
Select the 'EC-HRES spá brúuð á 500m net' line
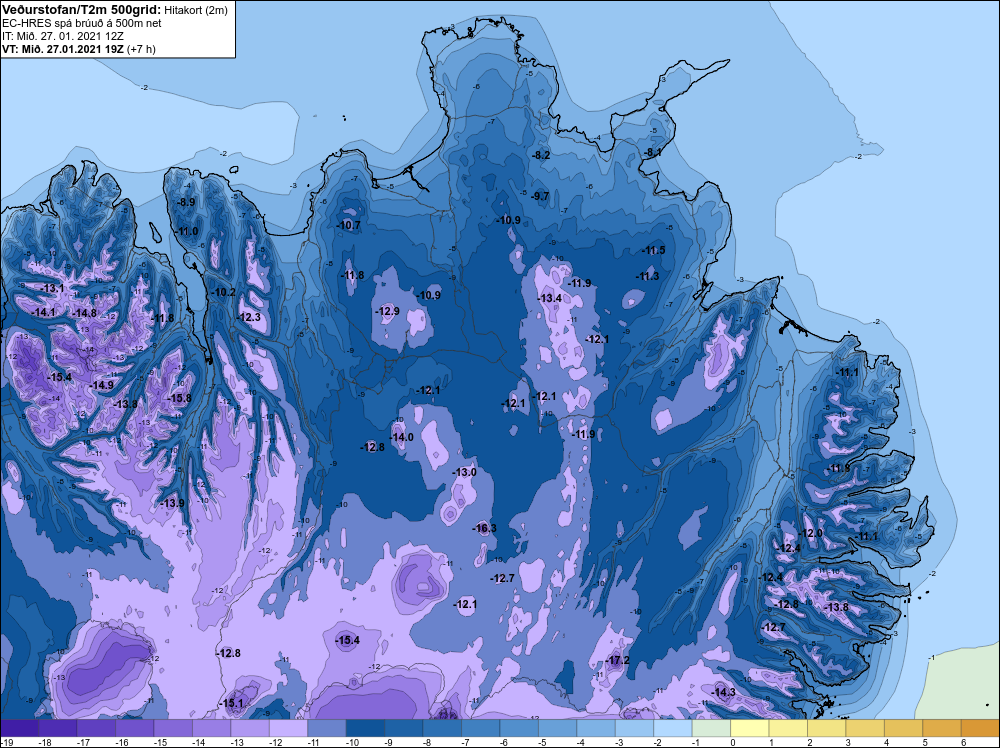tap(81, 23)
